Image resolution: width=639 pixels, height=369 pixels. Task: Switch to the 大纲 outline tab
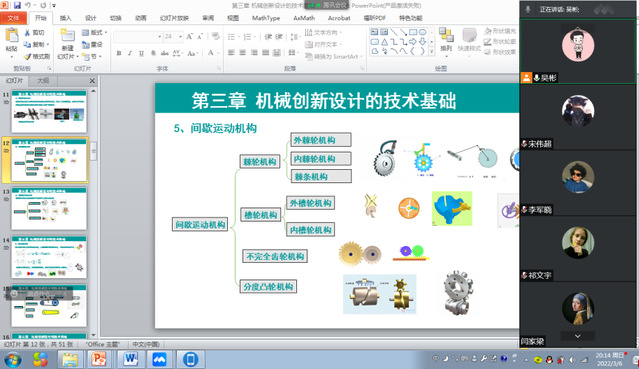[43, 80]
